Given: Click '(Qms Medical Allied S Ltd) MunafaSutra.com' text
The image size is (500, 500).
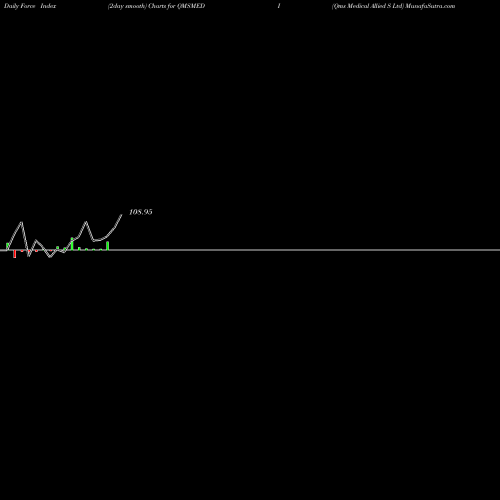Looking at the screenshot, I should tap(393, 6).
